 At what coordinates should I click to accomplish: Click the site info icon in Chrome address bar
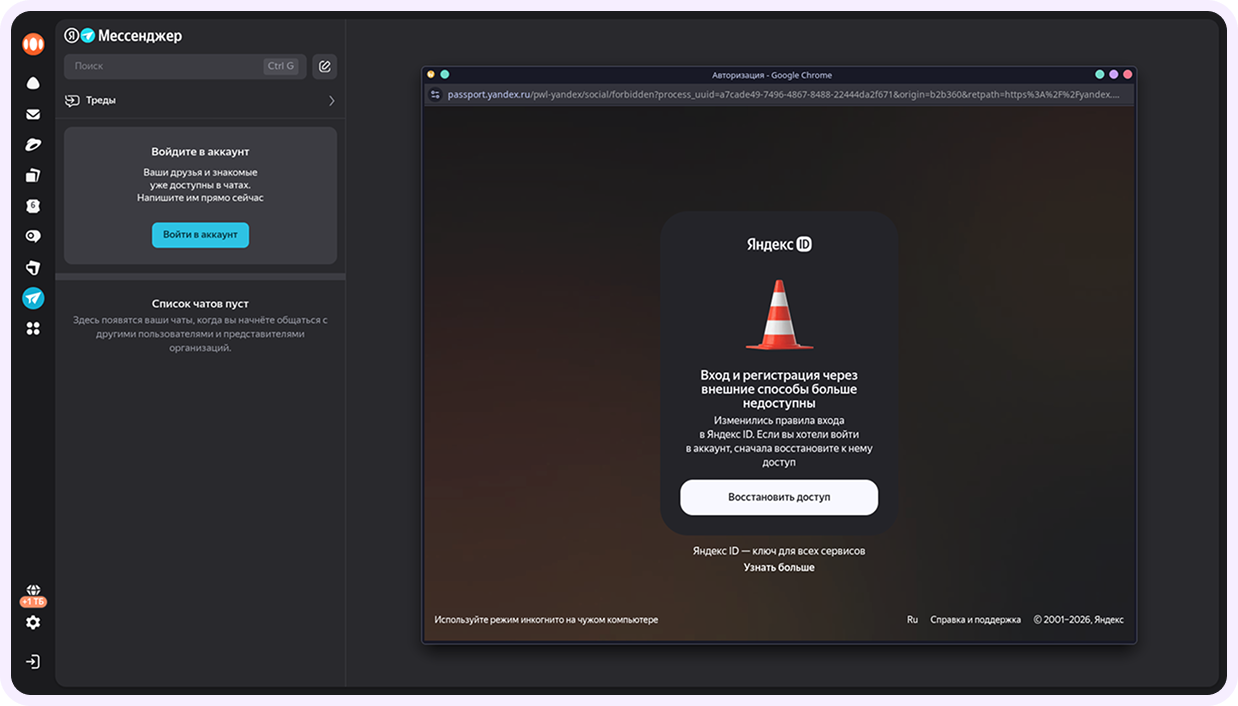(435, 94)
